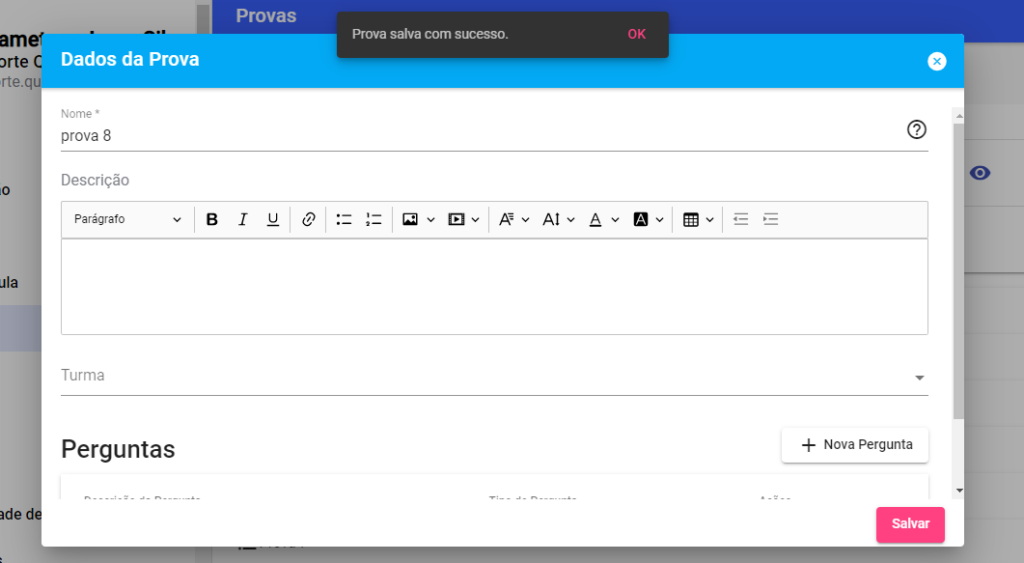Image resolution: width=1024 pixels, height=563 pixels.
Task: Open the help question mark icon
Action: point(916,129)
